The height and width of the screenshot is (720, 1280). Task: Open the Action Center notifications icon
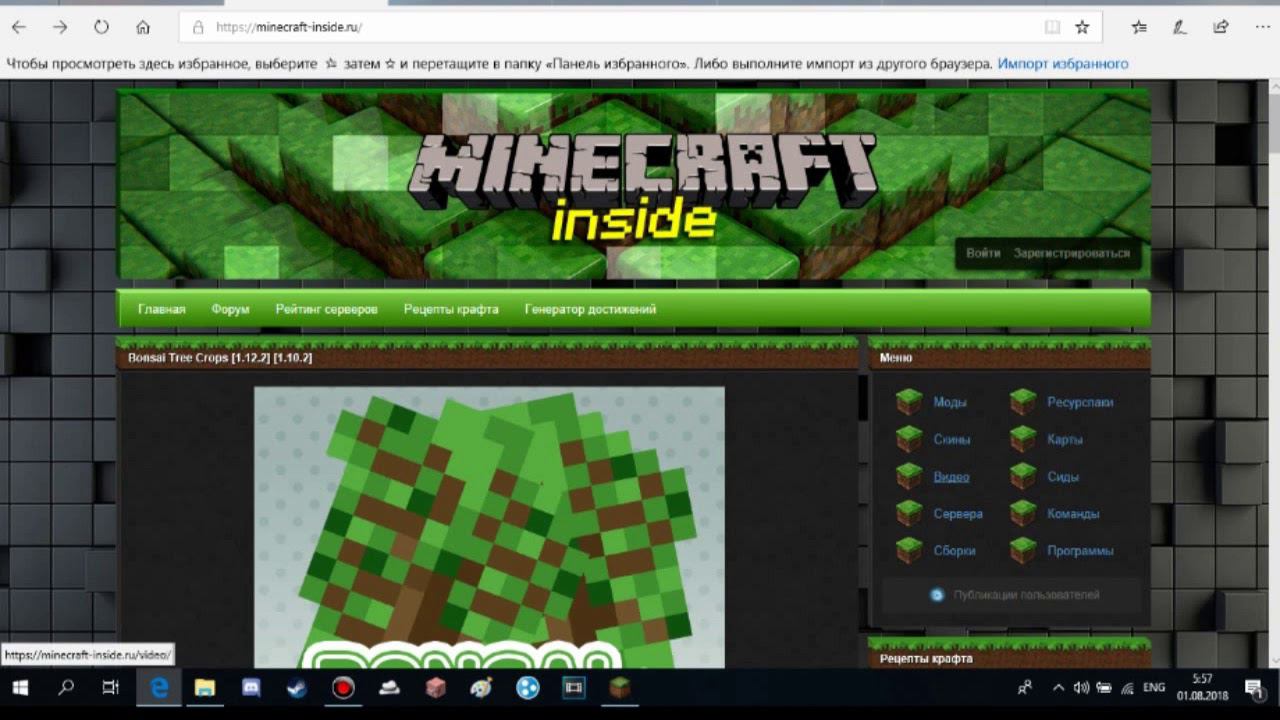pyautogui.click(x=1253, y=688)
